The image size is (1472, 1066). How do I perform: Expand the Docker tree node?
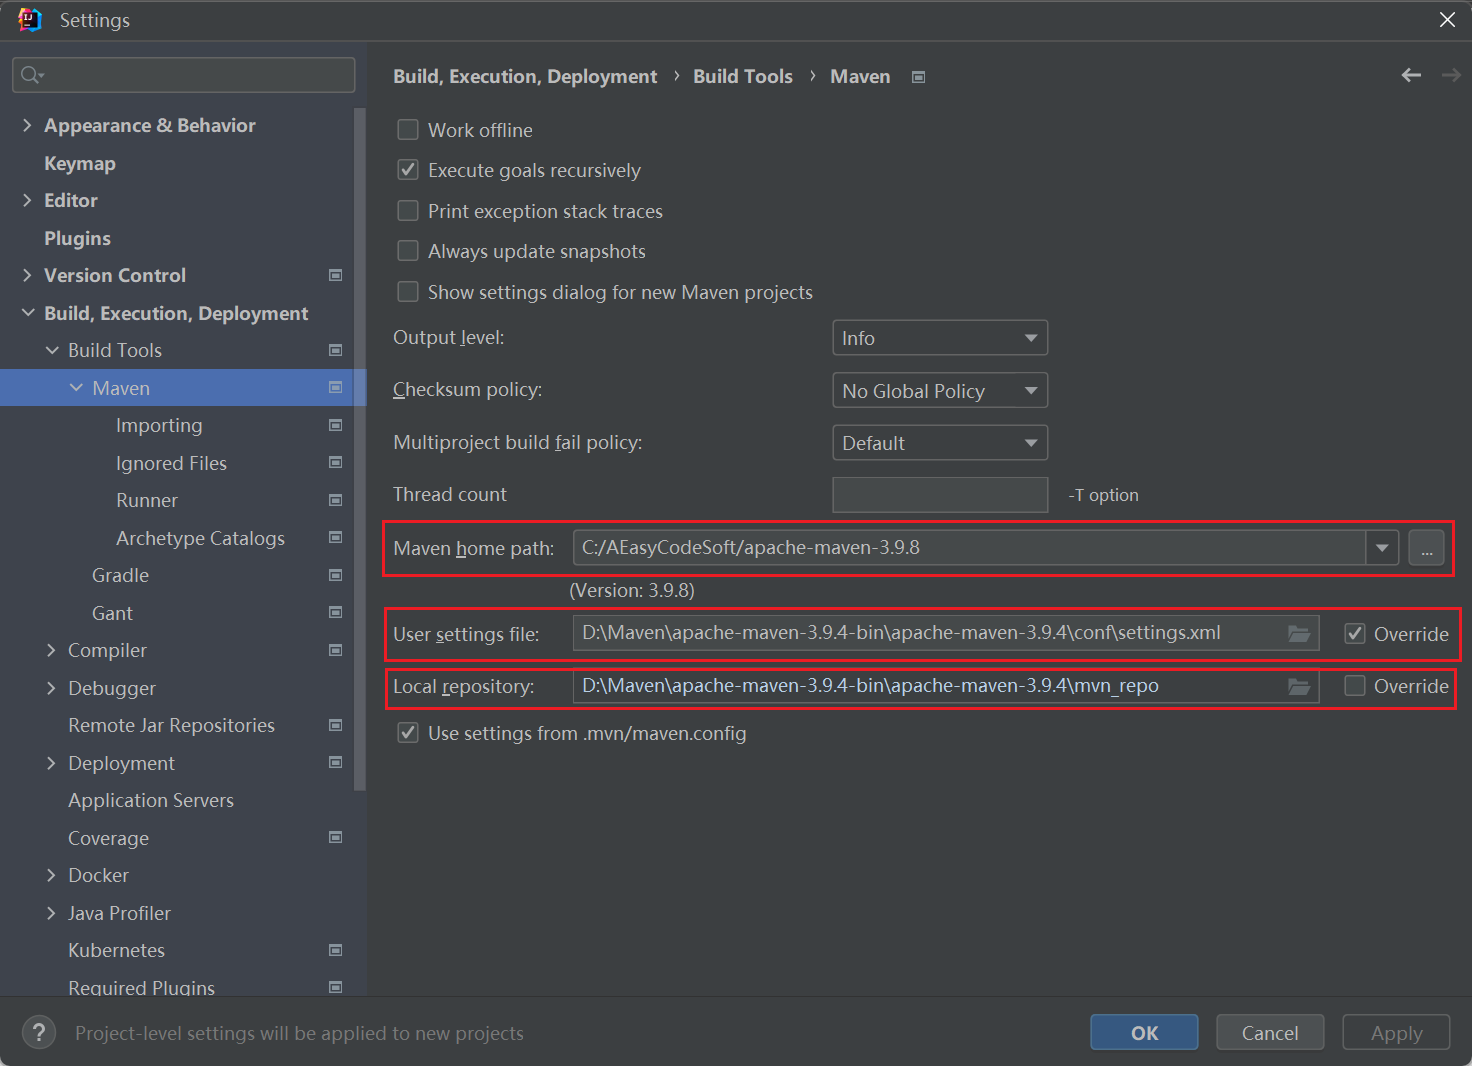(51, 875)
